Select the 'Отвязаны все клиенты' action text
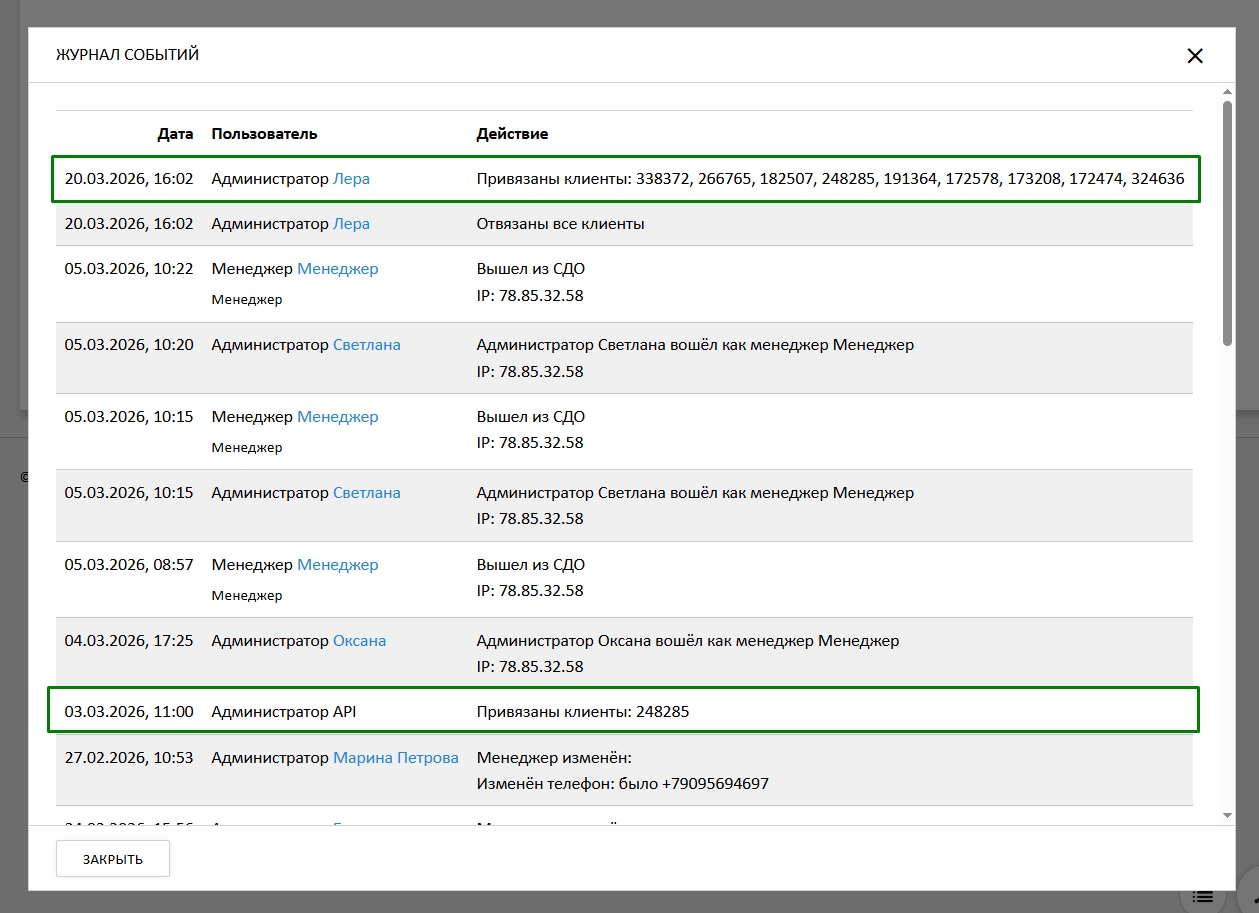The width and height of the screenshot is (1259, 913). point(560,224)
